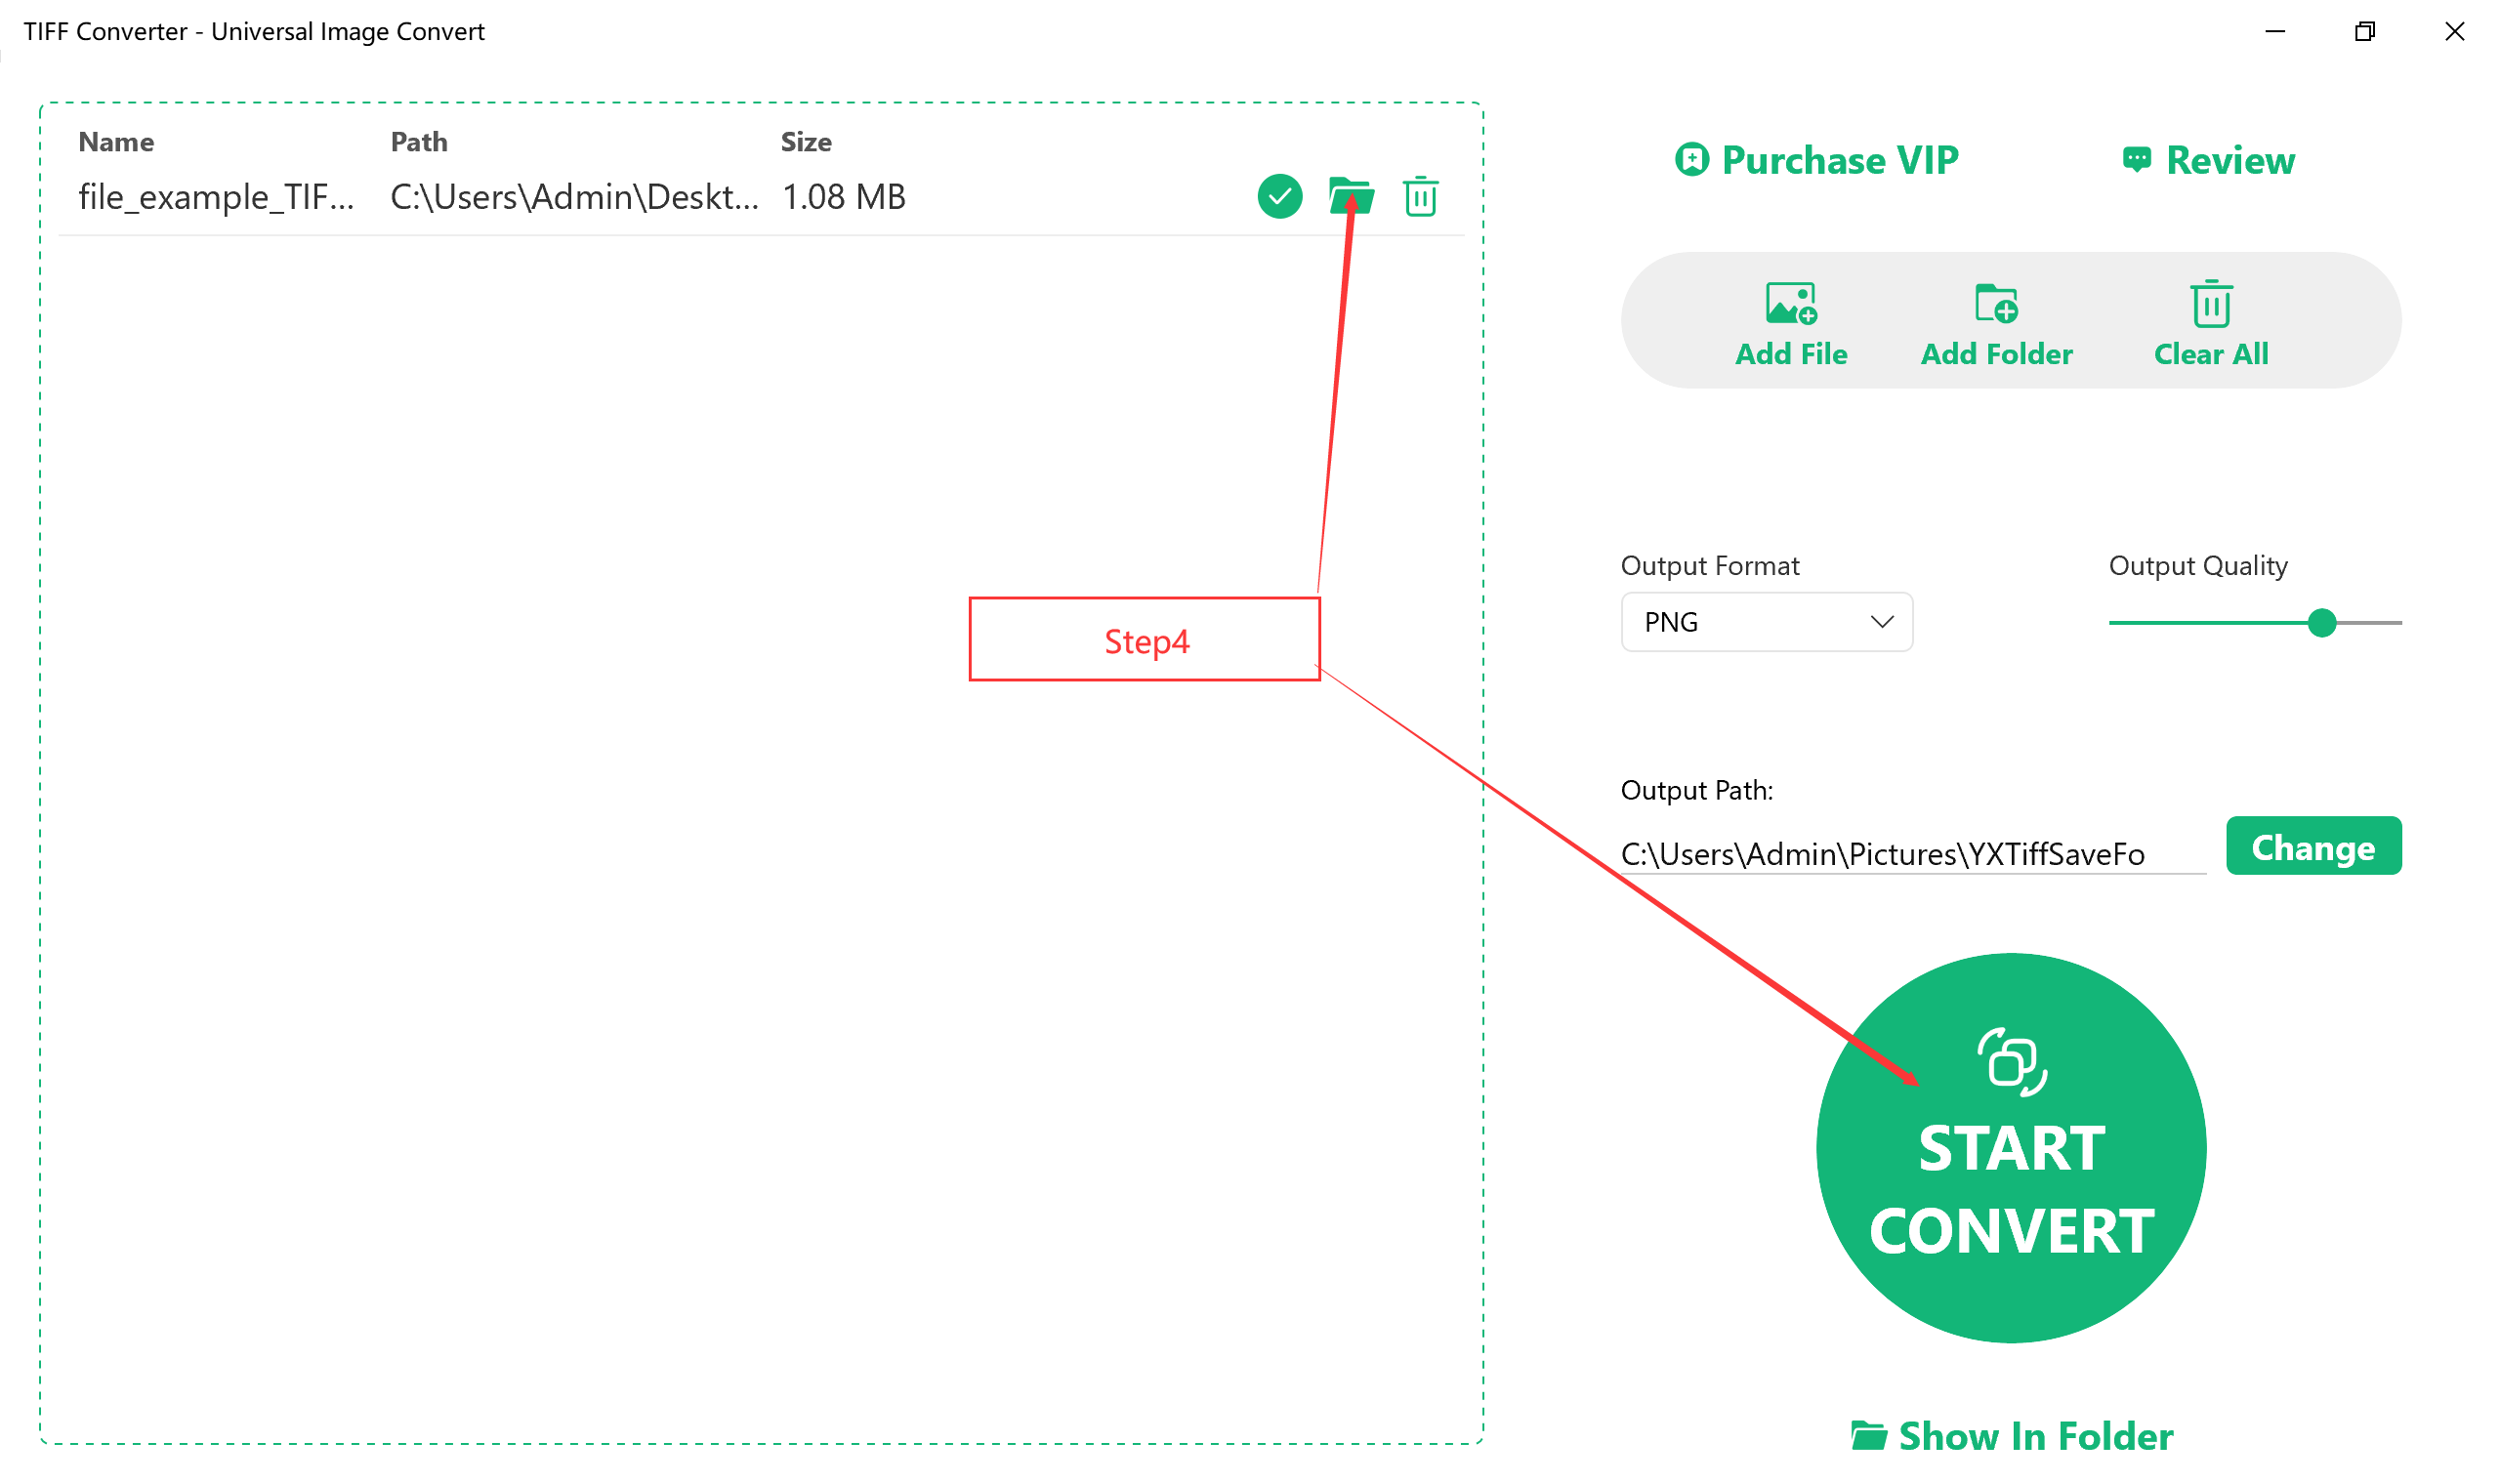
Task: Open converted file's folder icon in row
Action: (x=1350, y=196)
